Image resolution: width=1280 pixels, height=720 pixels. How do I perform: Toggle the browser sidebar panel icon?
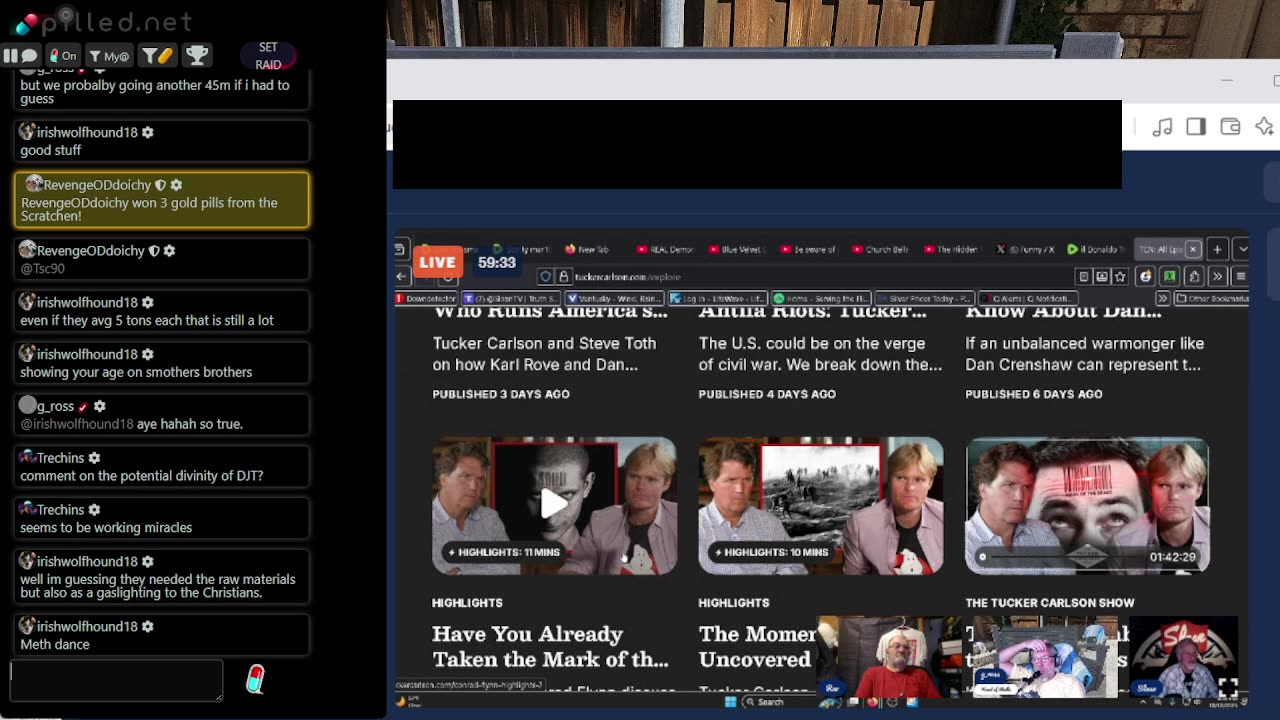tap(1196, 127)
